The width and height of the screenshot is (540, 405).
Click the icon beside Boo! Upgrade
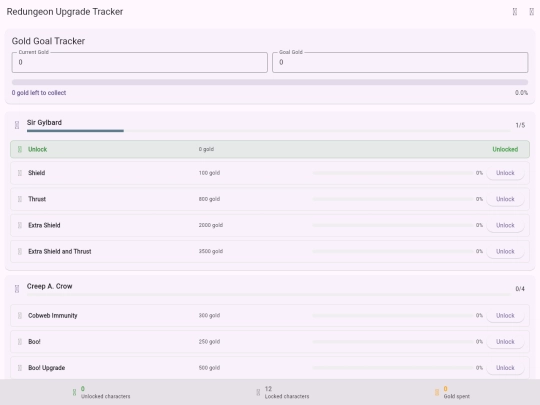20,368
